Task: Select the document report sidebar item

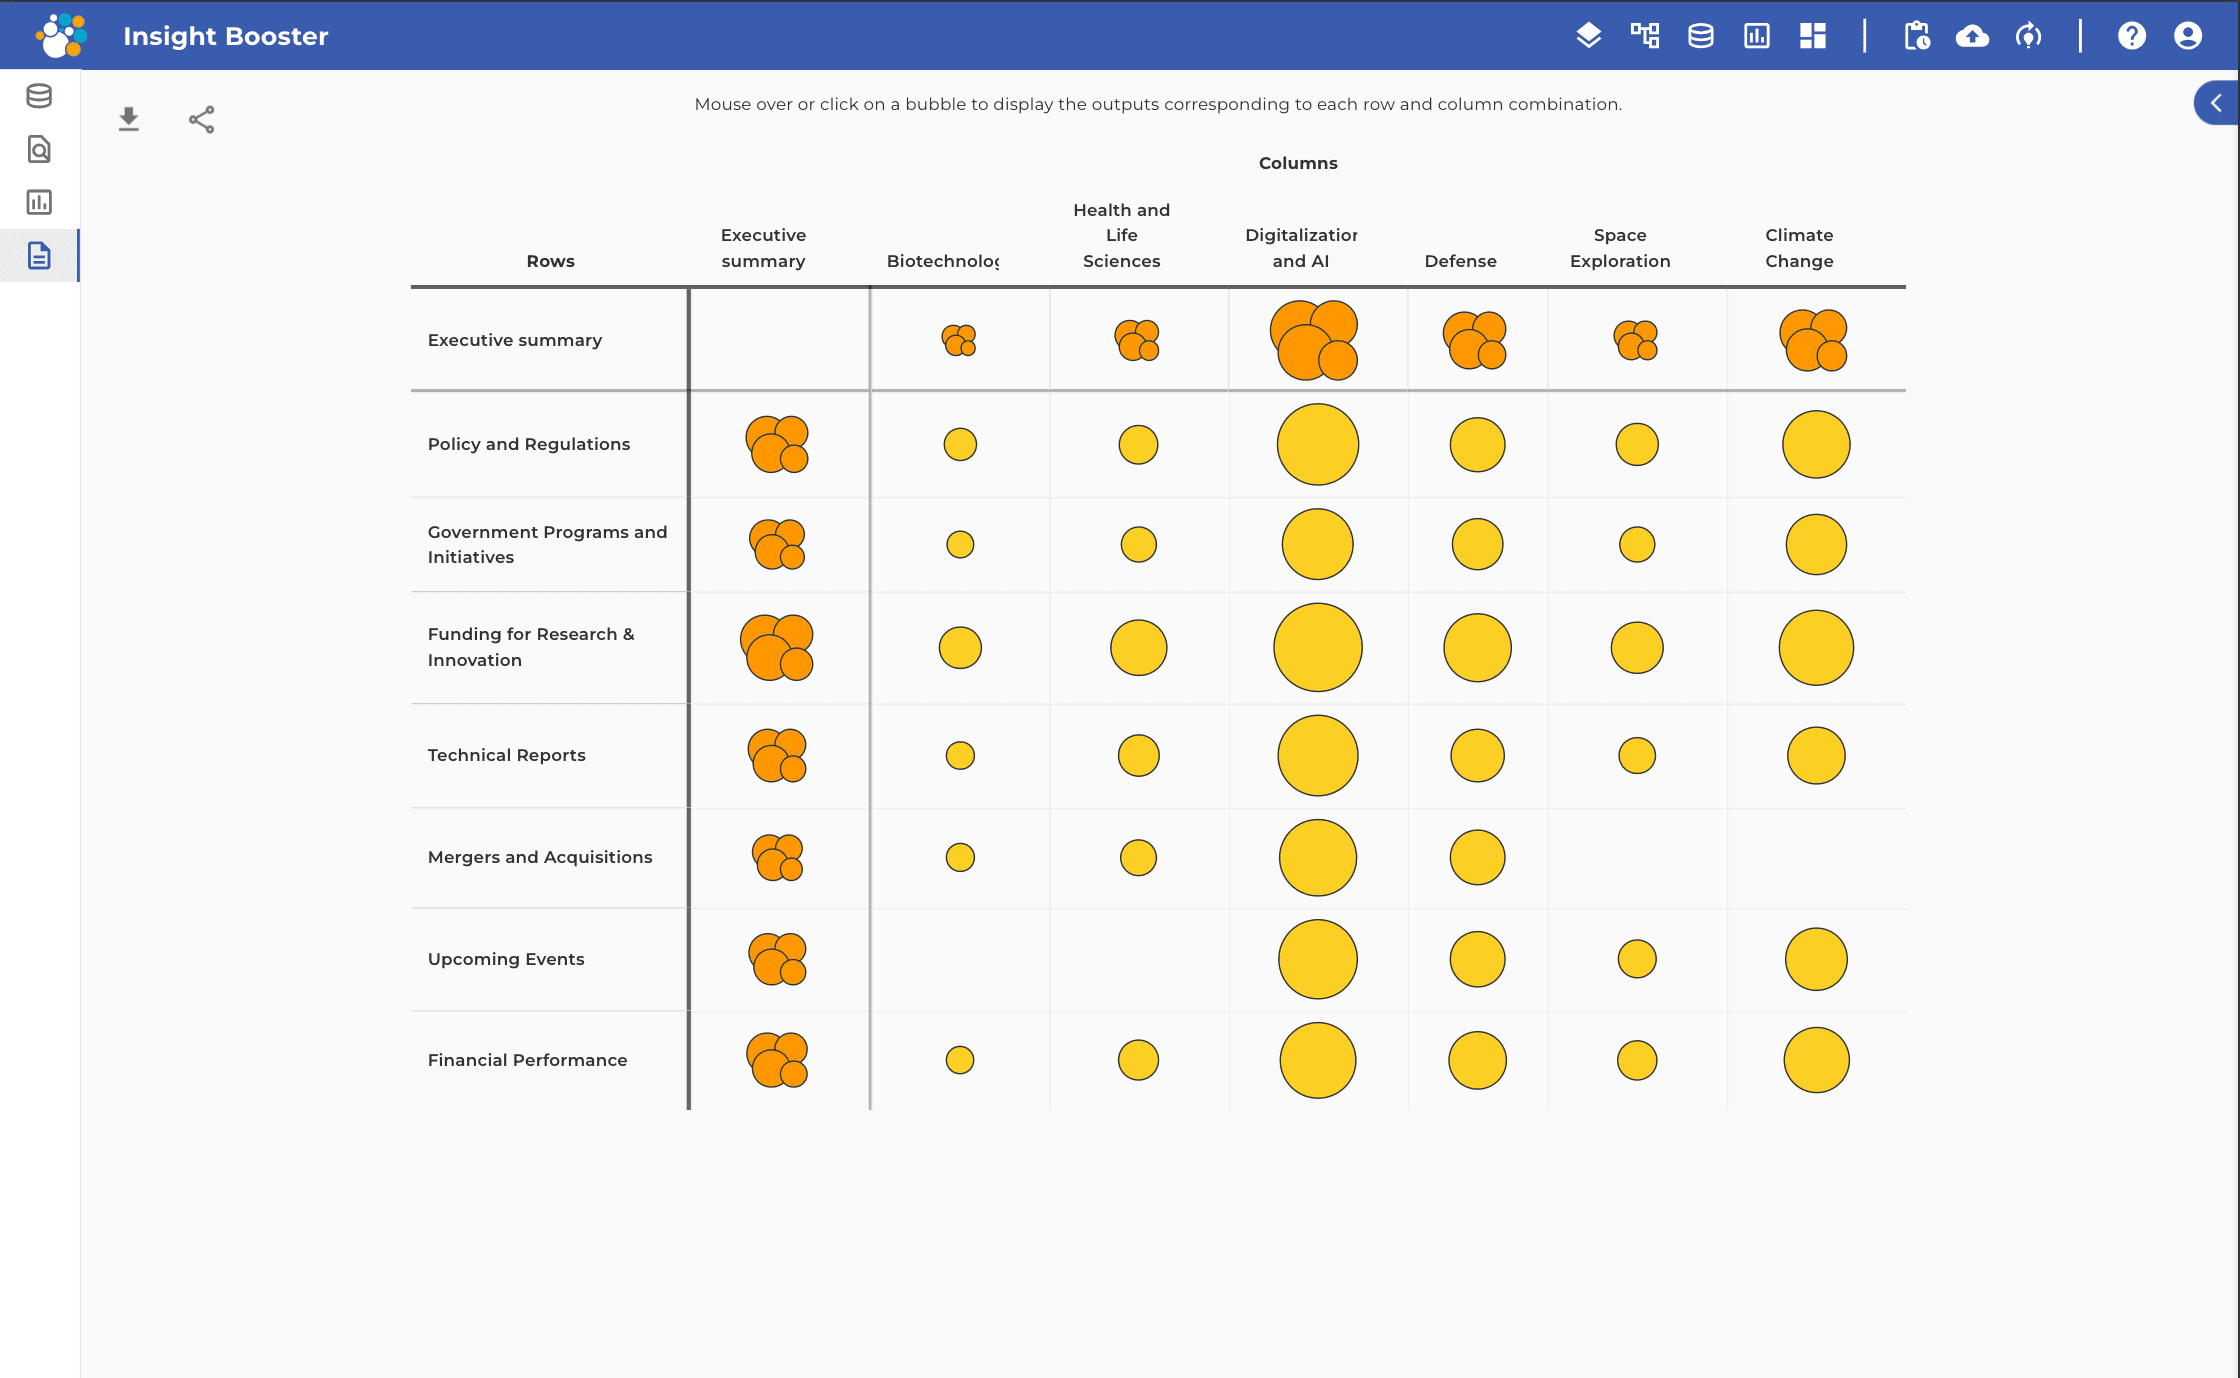Action: pos(39,255)
